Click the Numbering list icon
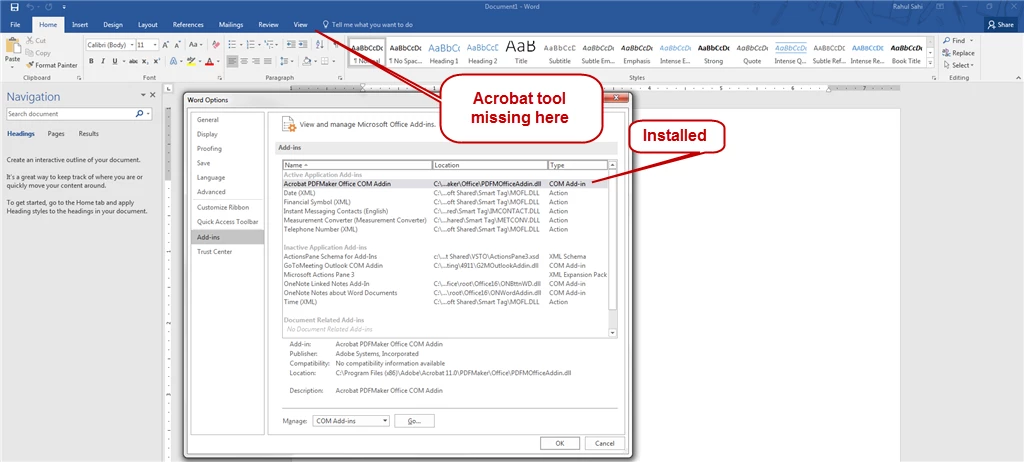 coord(251,45)
